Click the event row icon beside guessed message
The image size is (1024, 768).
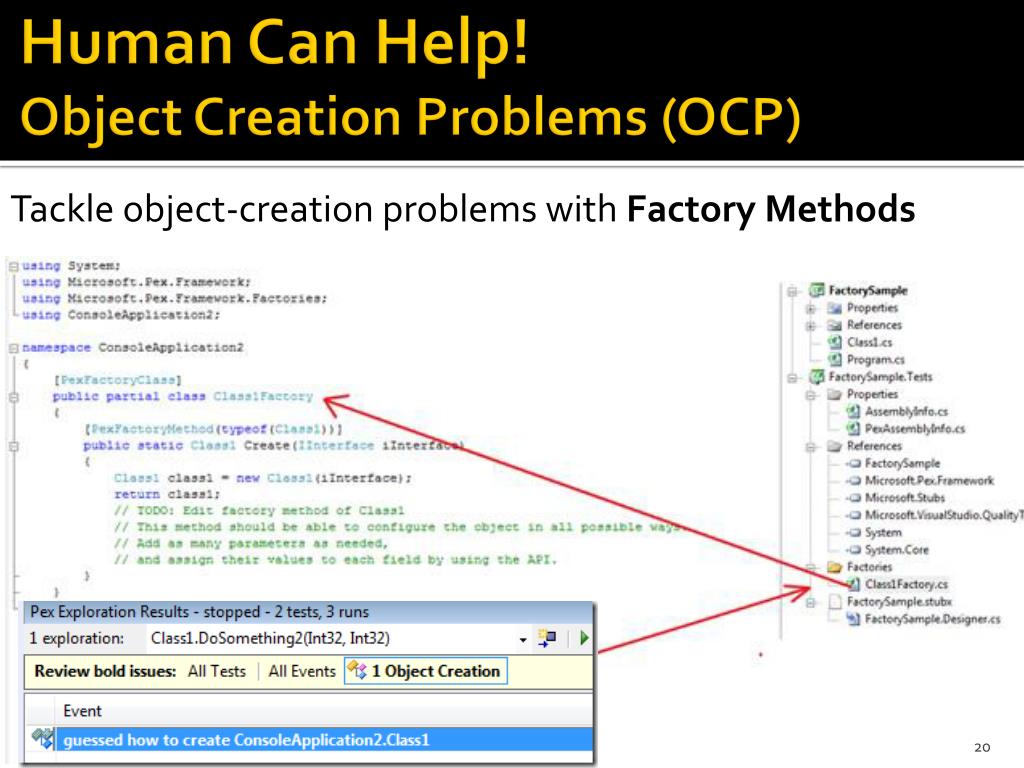coord(43,739)
